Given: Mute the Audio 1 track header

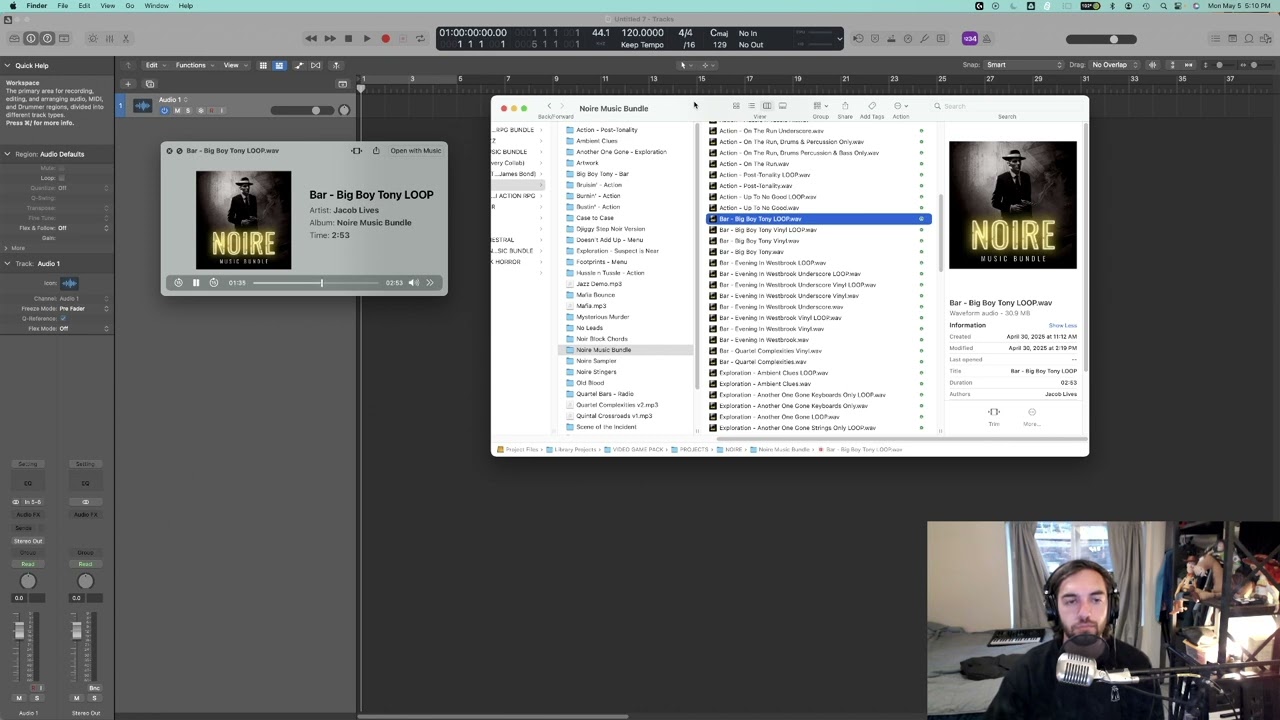Looking at the screenshot, I should tap(177, 110).
